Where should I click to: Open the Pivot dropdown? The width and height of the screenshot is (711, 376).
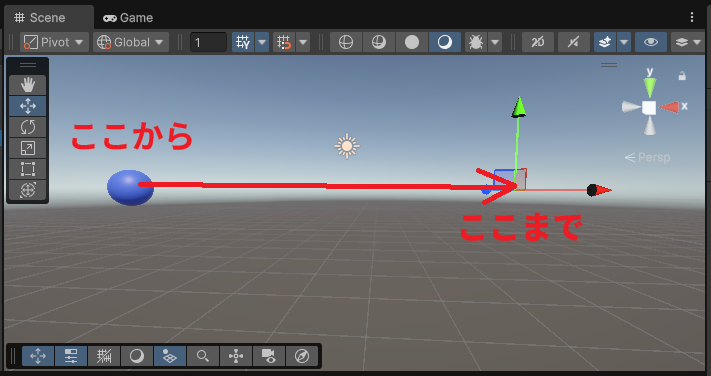54,42
